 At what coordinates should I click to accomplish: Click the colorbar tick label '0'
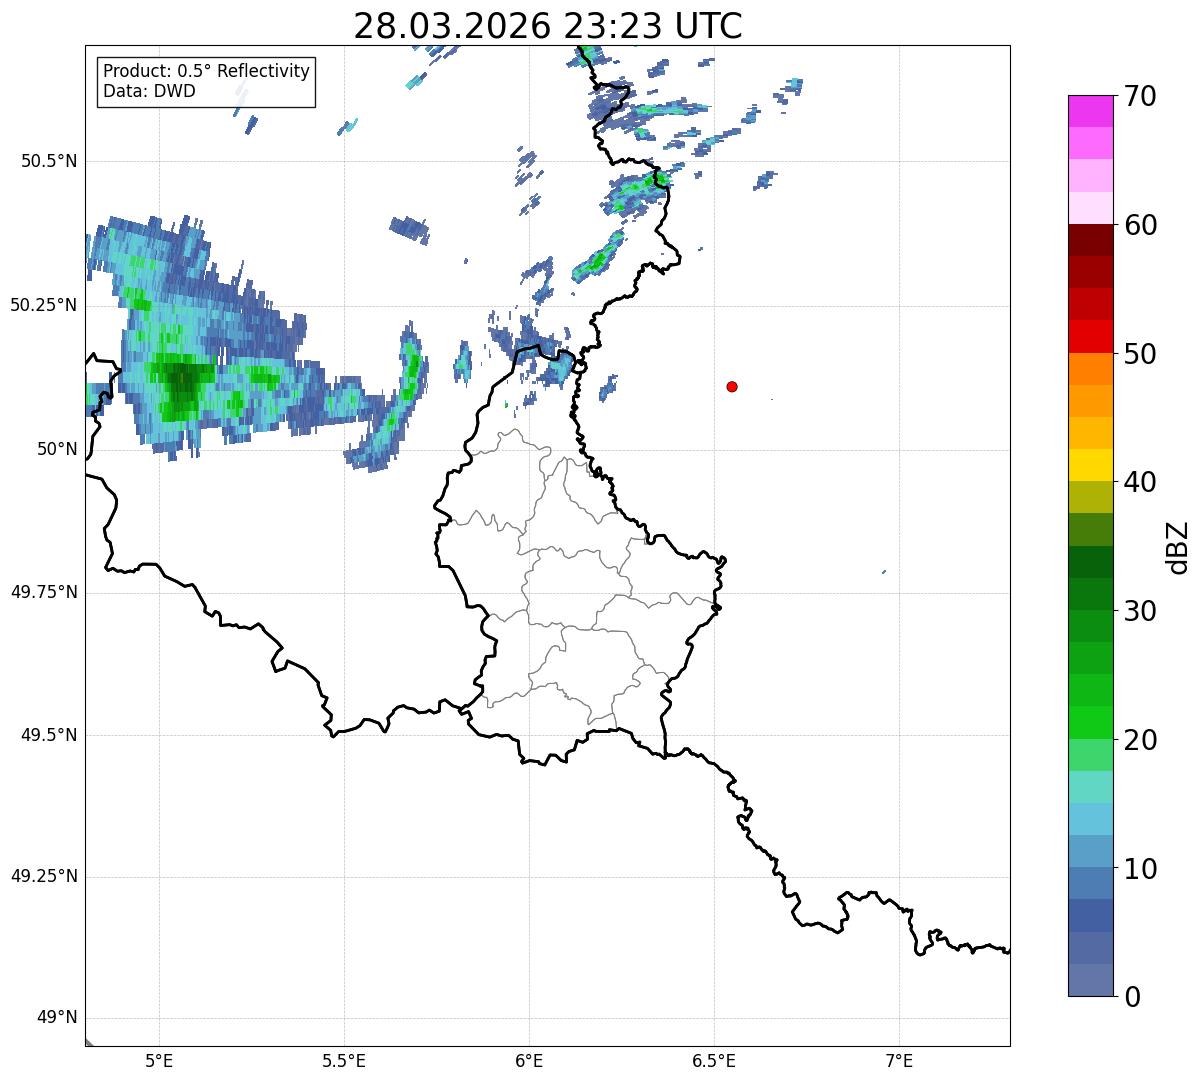click(x=1132, y=997)
